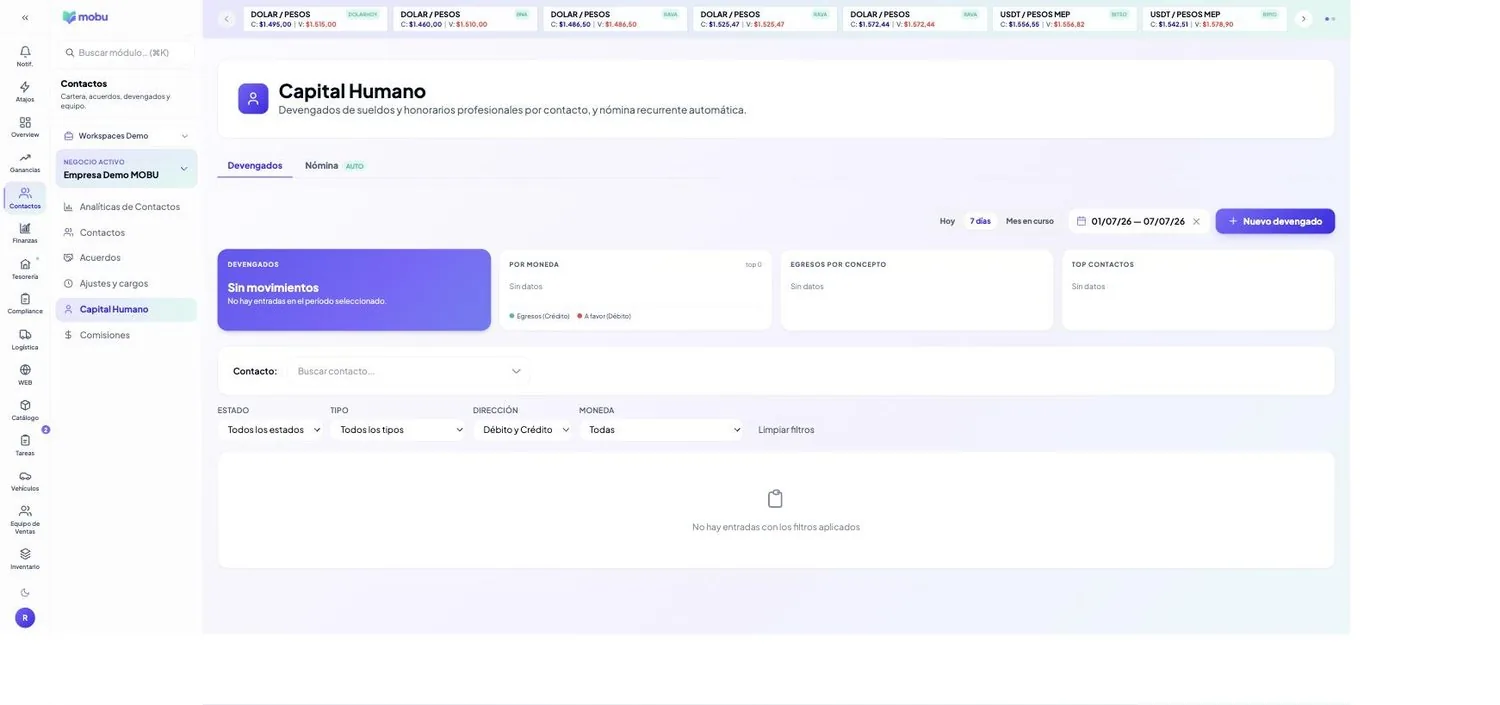Image resolution: width=1500 pixels, height=705 pixels.
Task: Open Compliance clipboard icon
Action: pyautogui.click(x=25, y=304)
